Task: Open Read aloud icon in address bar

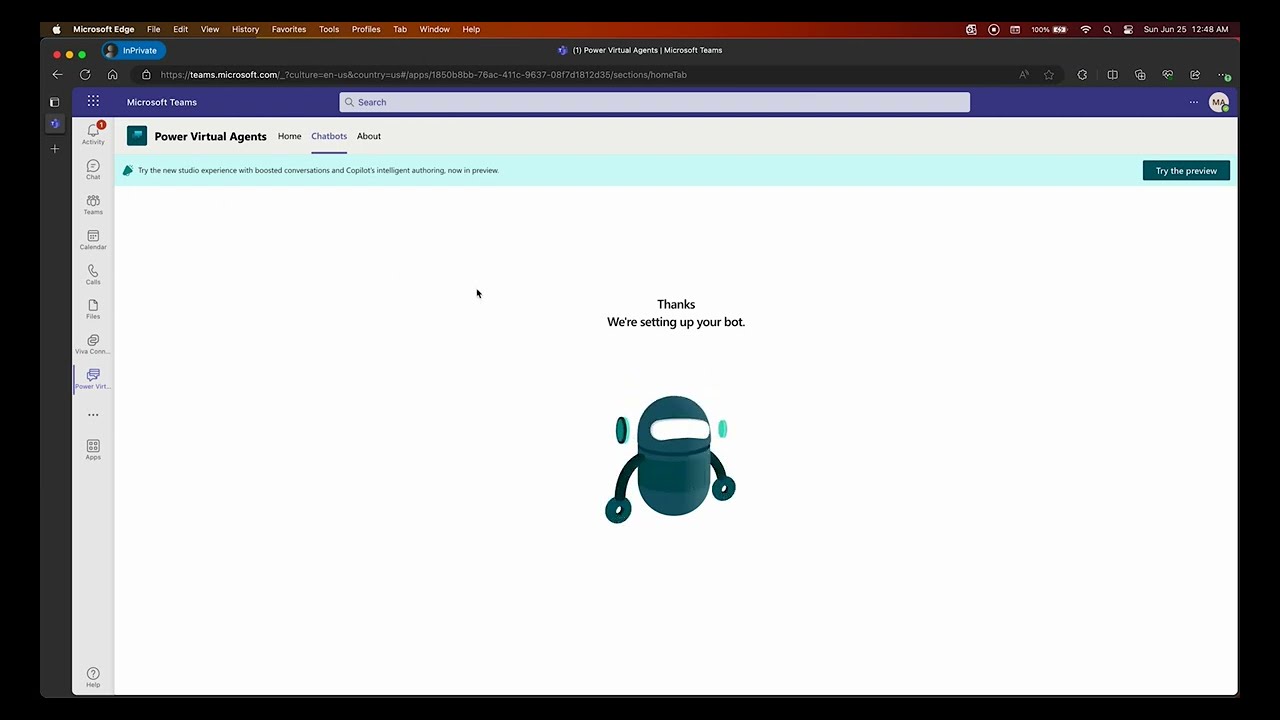Action: (1023, 74)
